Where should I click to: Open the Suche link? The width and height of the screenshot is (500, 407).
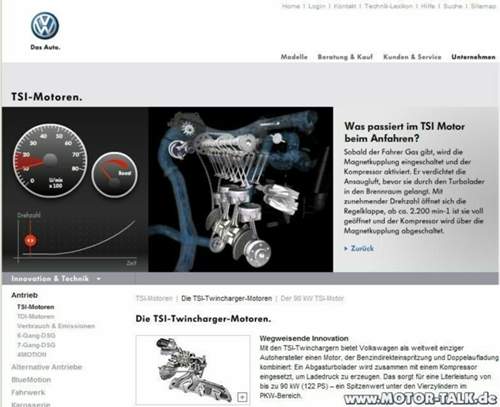click(453, 6)
